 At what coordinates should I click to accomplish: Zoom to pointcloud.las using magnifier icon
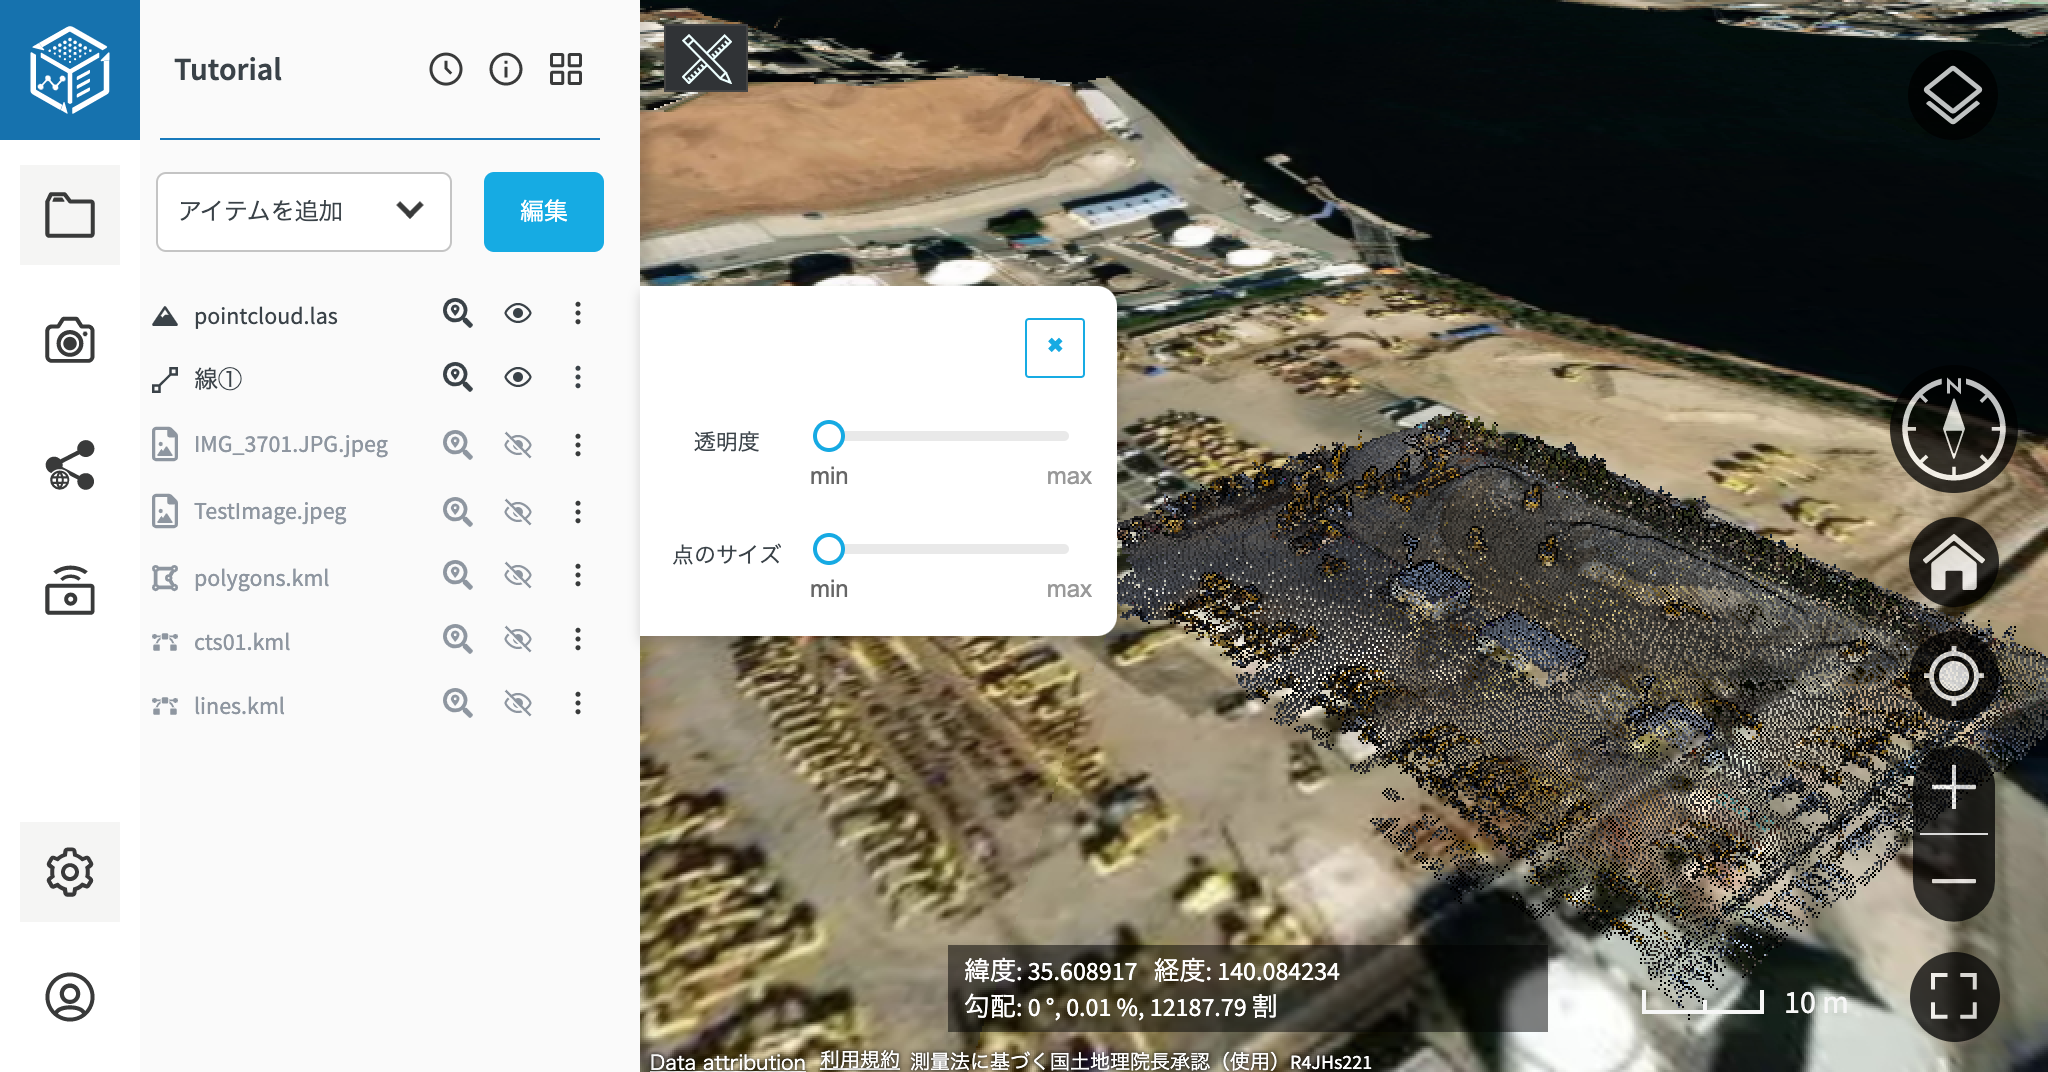[457, 314]
